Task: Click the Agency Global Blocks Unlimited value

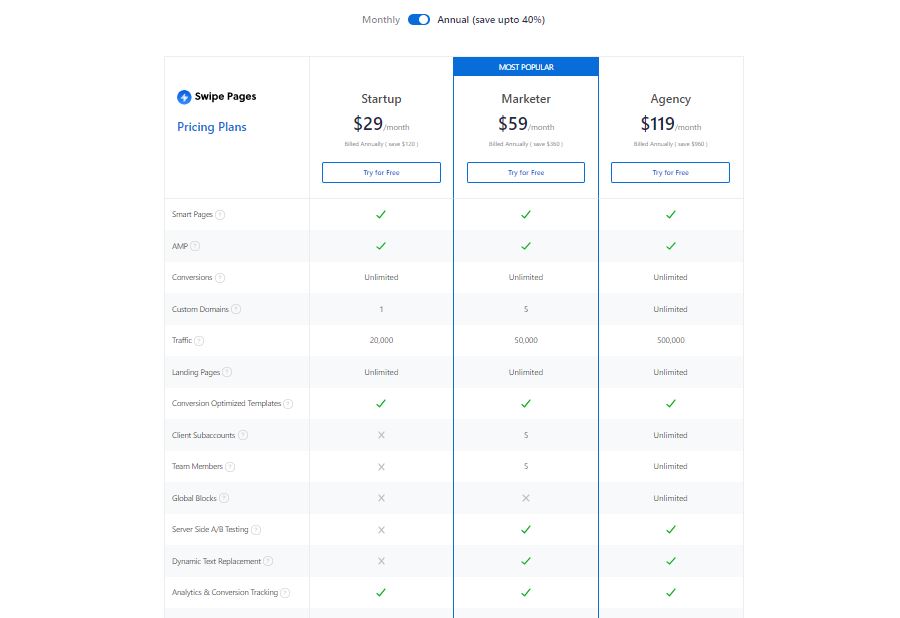Action: pyautogui.click(x=670, y=498)
